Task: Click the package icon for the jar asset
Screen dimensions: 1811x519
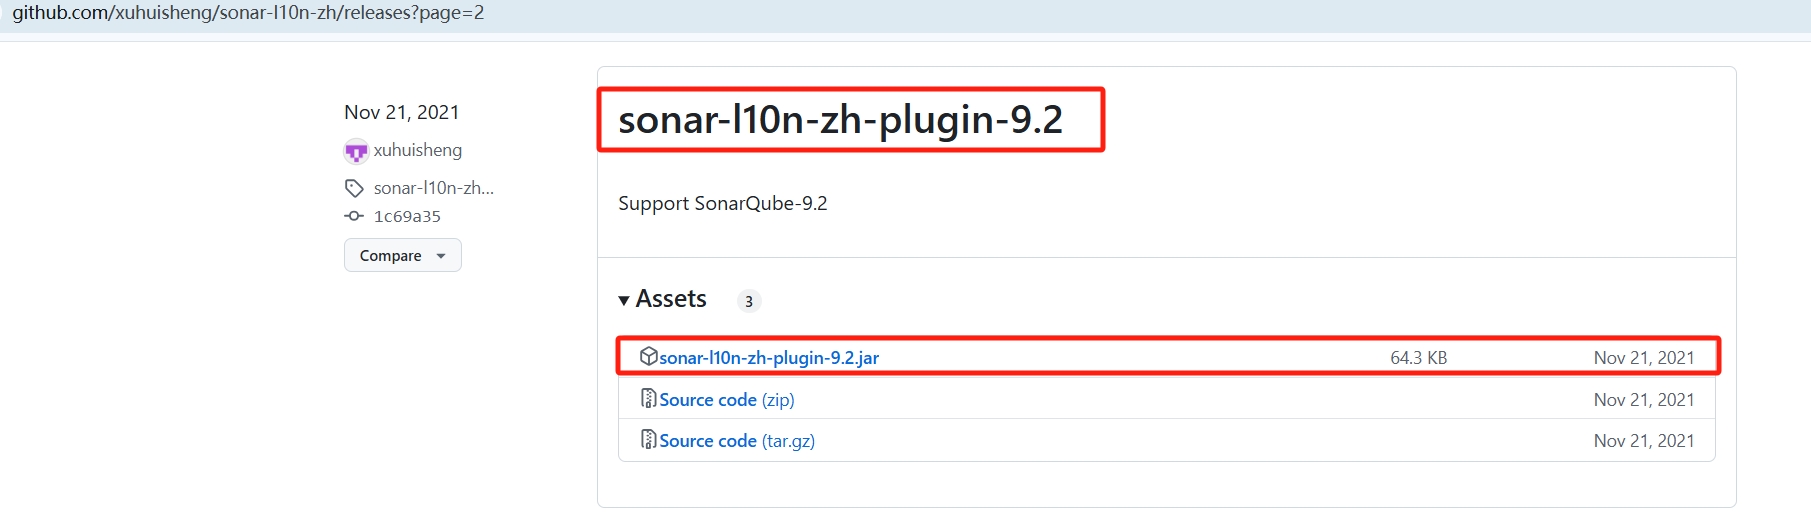Action: click(649, 356)
